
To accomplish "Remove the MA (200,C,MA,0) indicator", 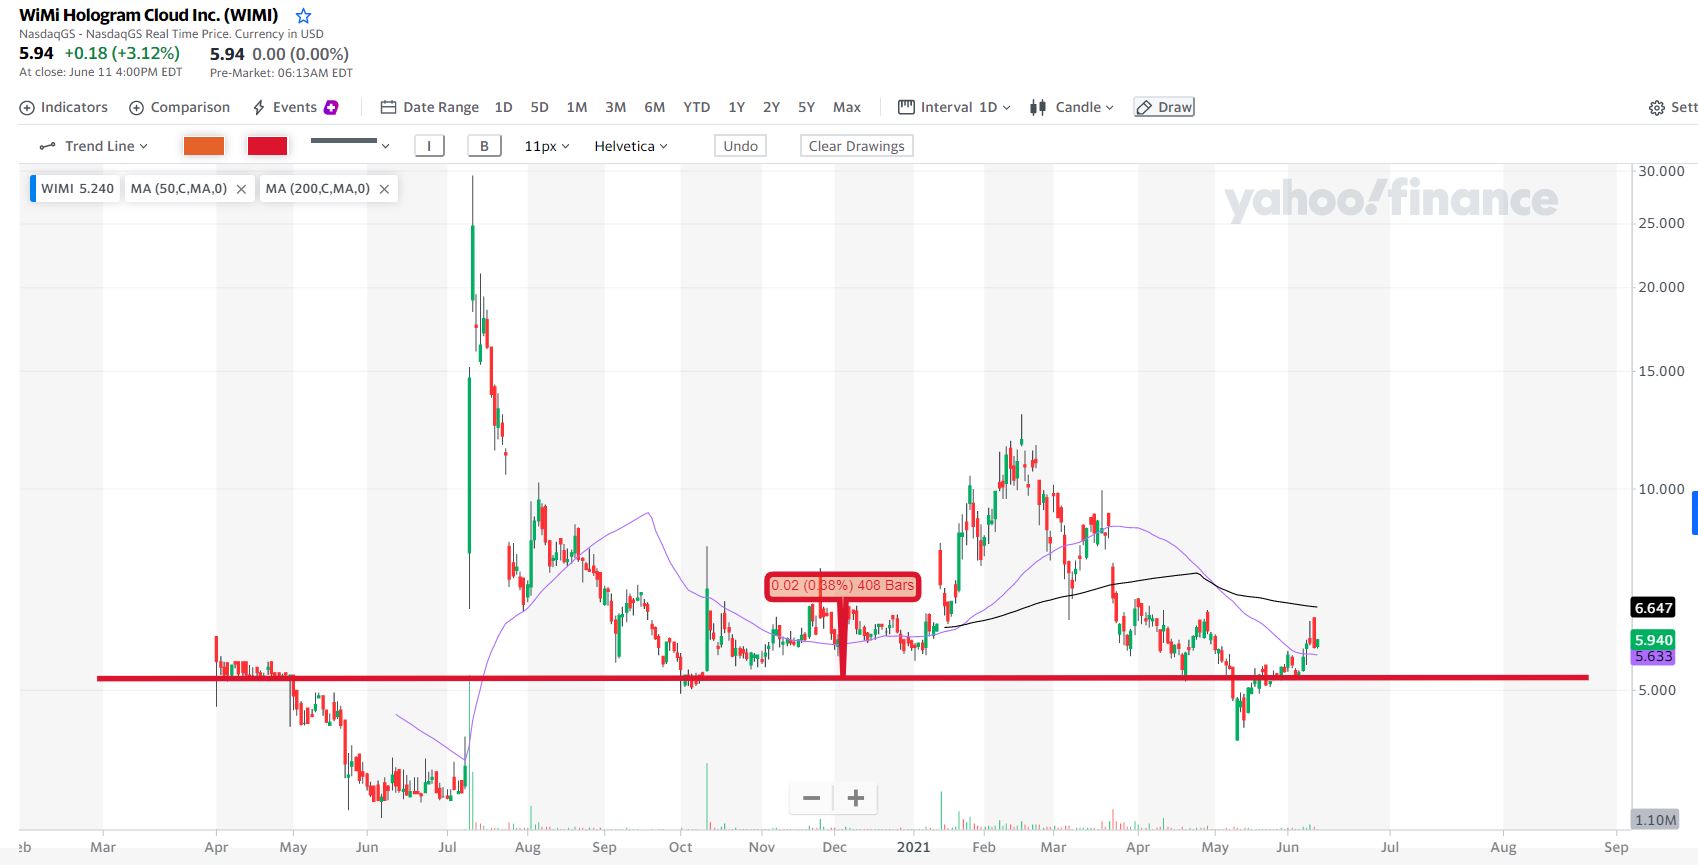I will pyautogui.click(x=384, y=189).
